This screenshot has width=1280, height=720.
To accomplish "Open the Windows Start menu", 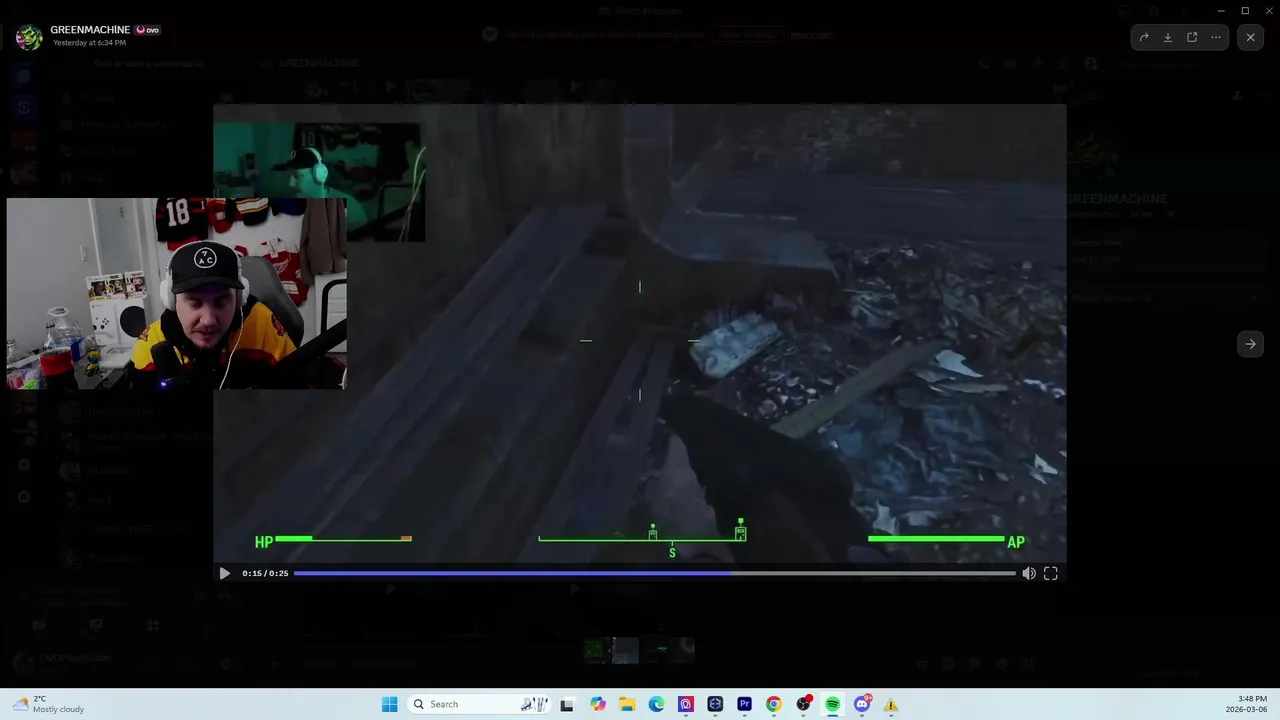I will (x=389, y=704).
